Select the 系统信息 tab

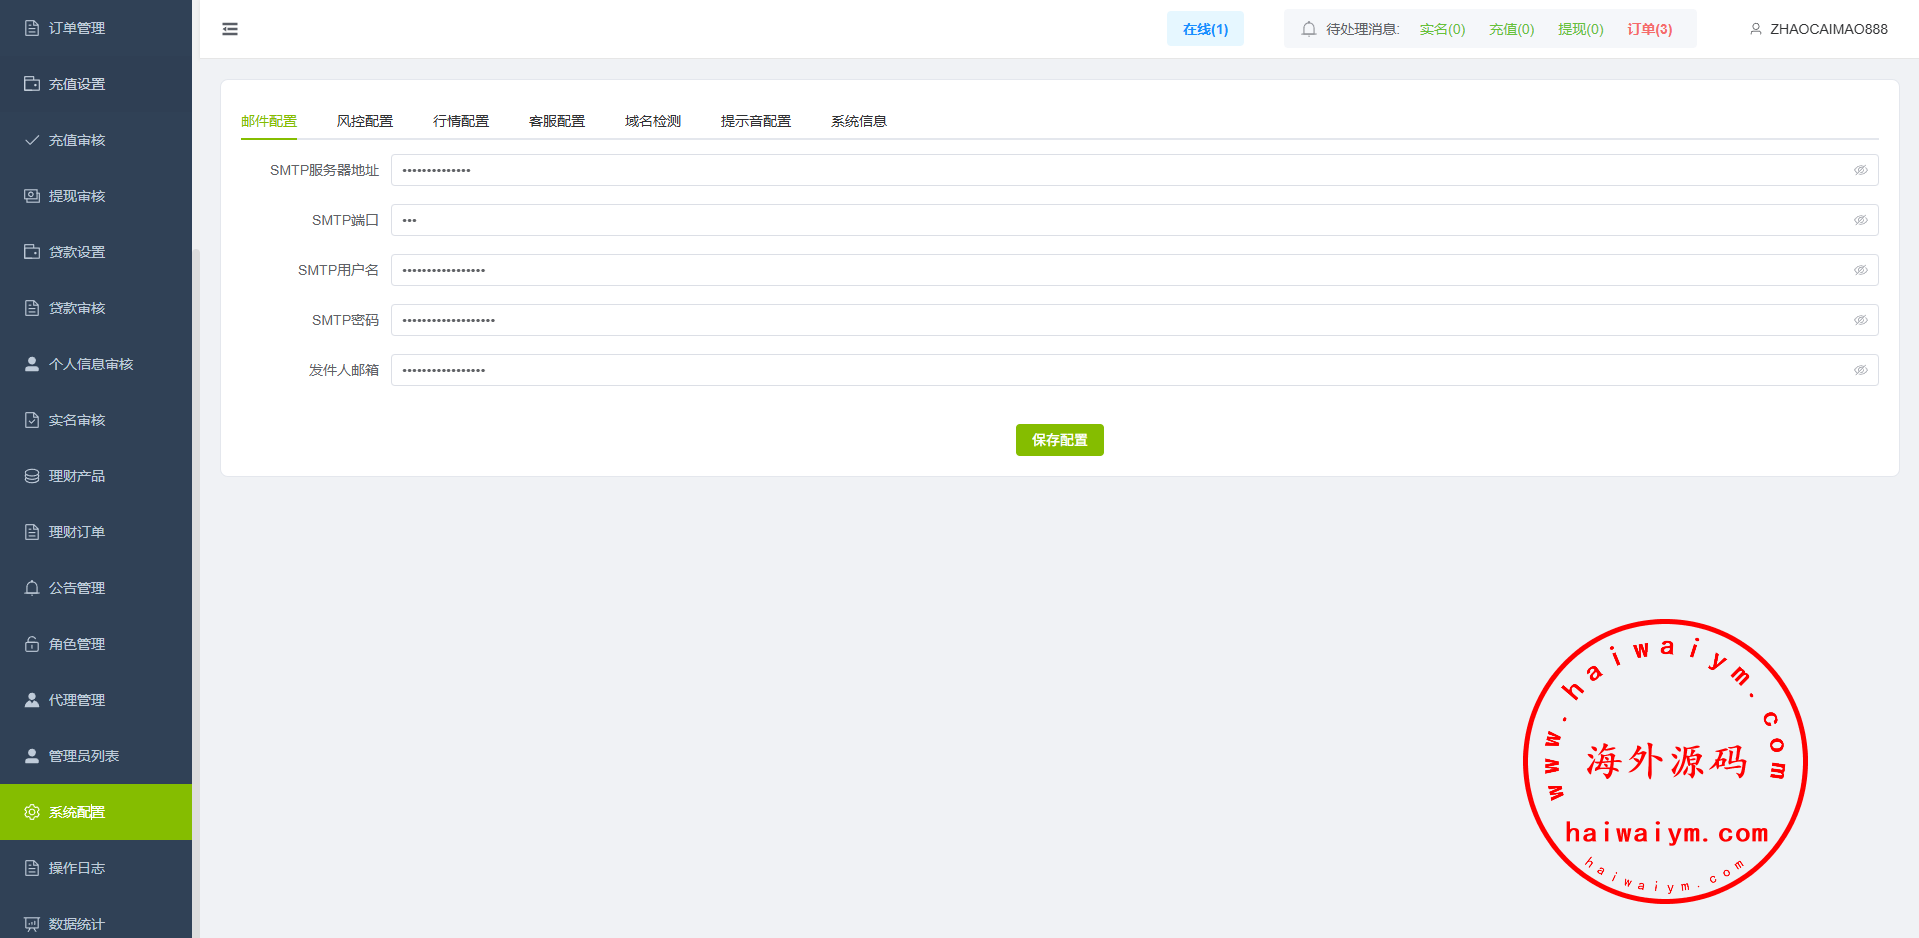858,121
